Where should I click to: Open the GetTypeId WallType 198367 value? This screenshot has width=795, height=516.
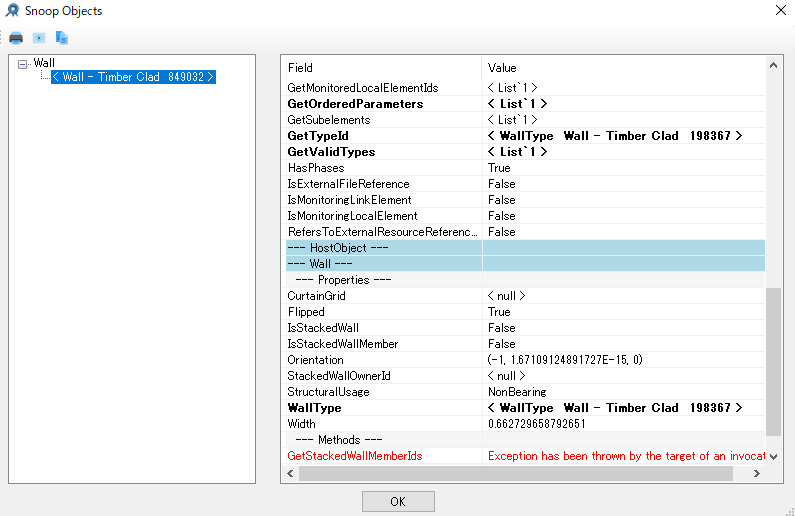615,136
